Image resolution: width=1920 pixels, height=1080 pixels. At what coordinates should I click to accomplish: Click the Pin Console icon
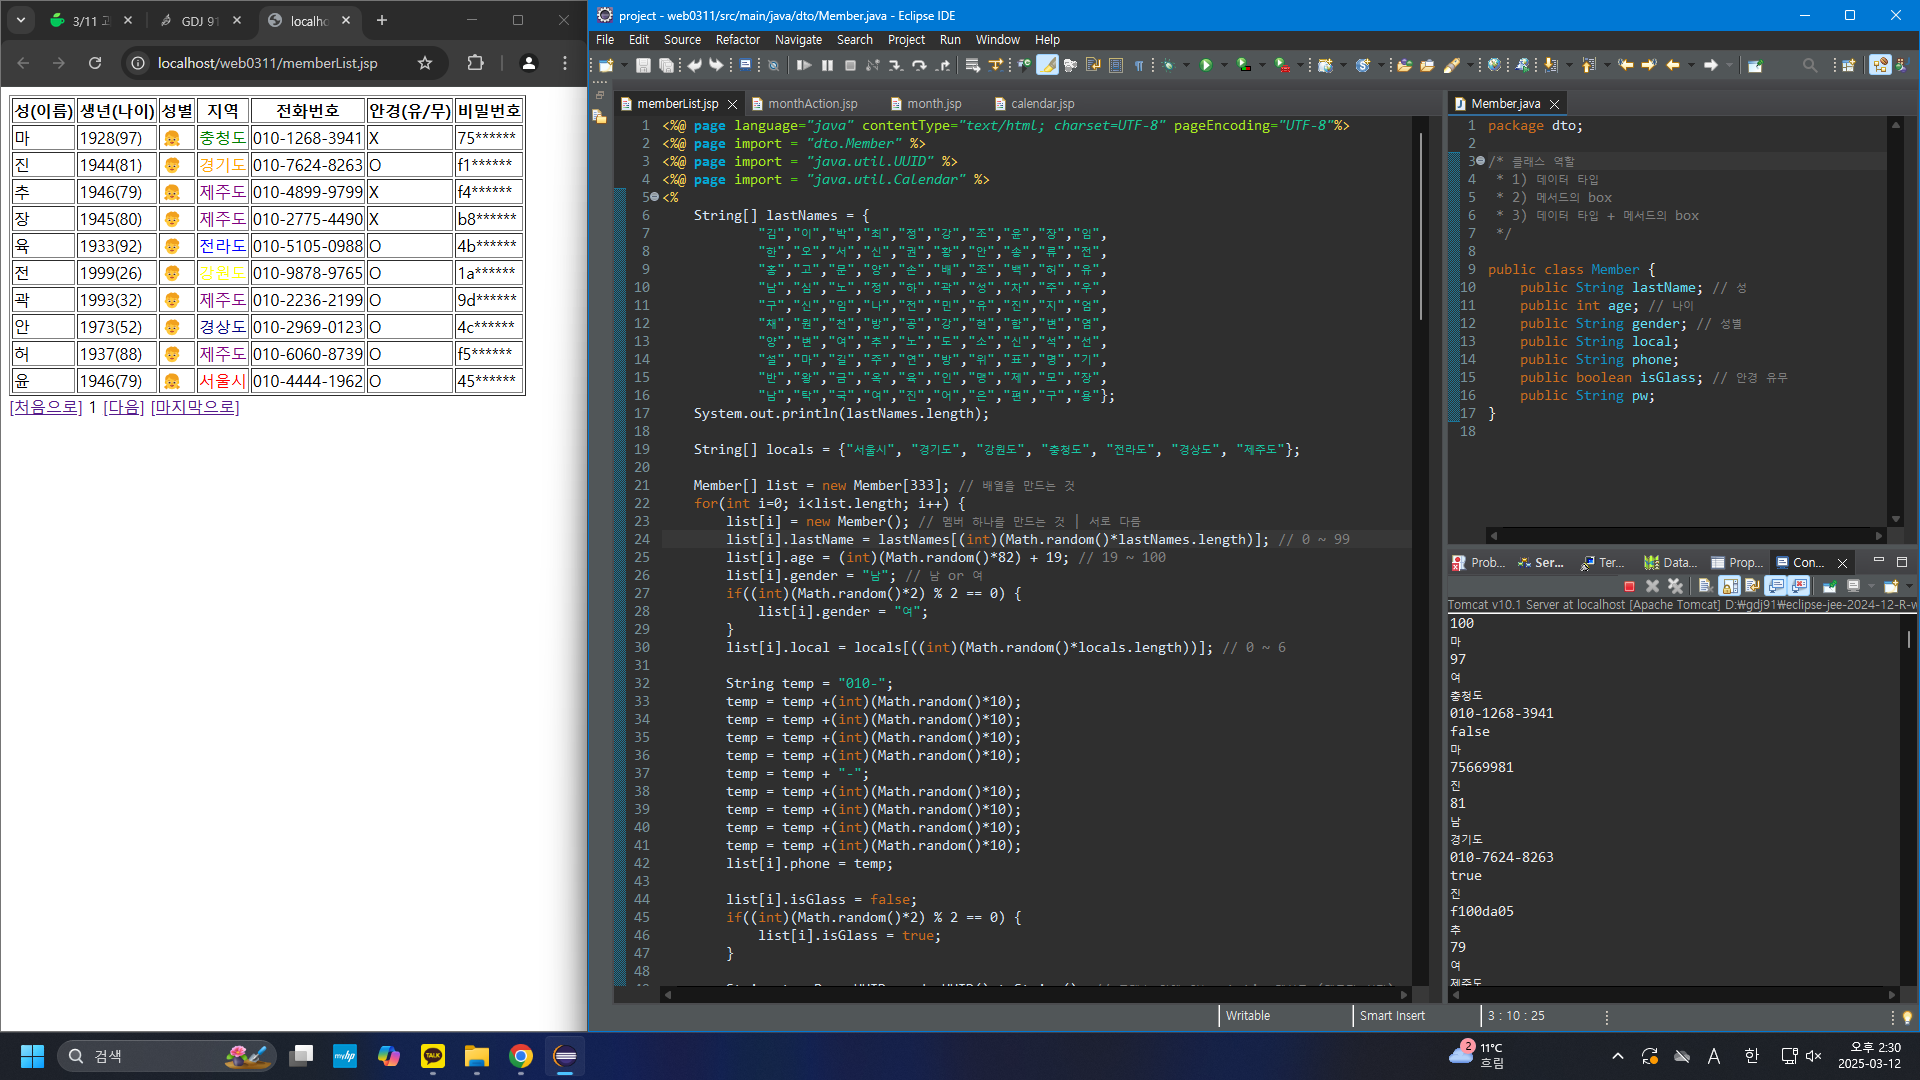click(1829, 586)
